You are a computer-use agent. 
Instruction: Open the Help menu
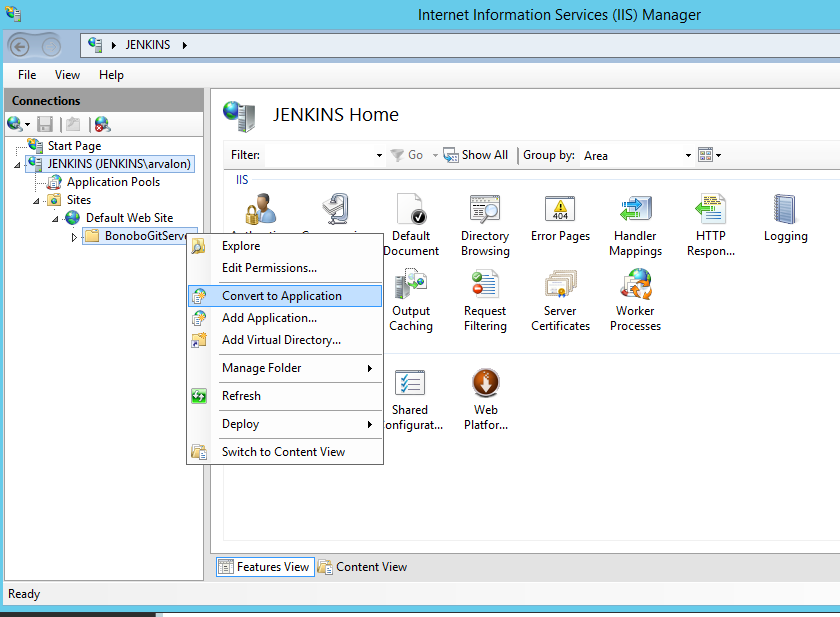[x=111, y=75]
